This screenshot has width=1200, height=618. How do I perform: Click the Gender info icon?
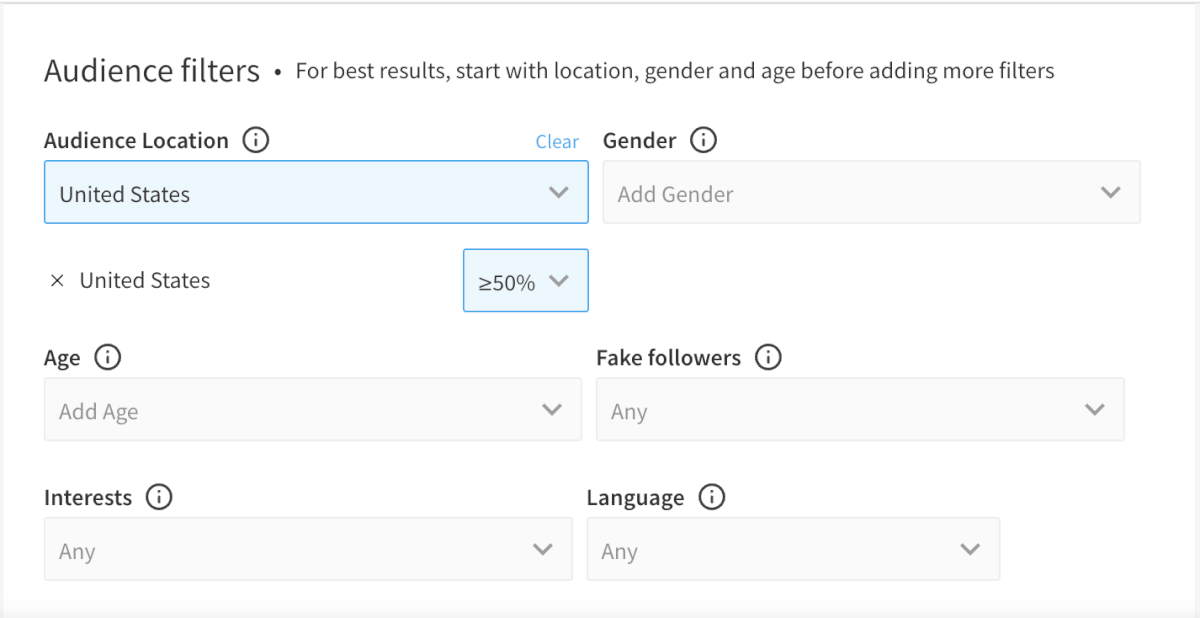(703, 141)
